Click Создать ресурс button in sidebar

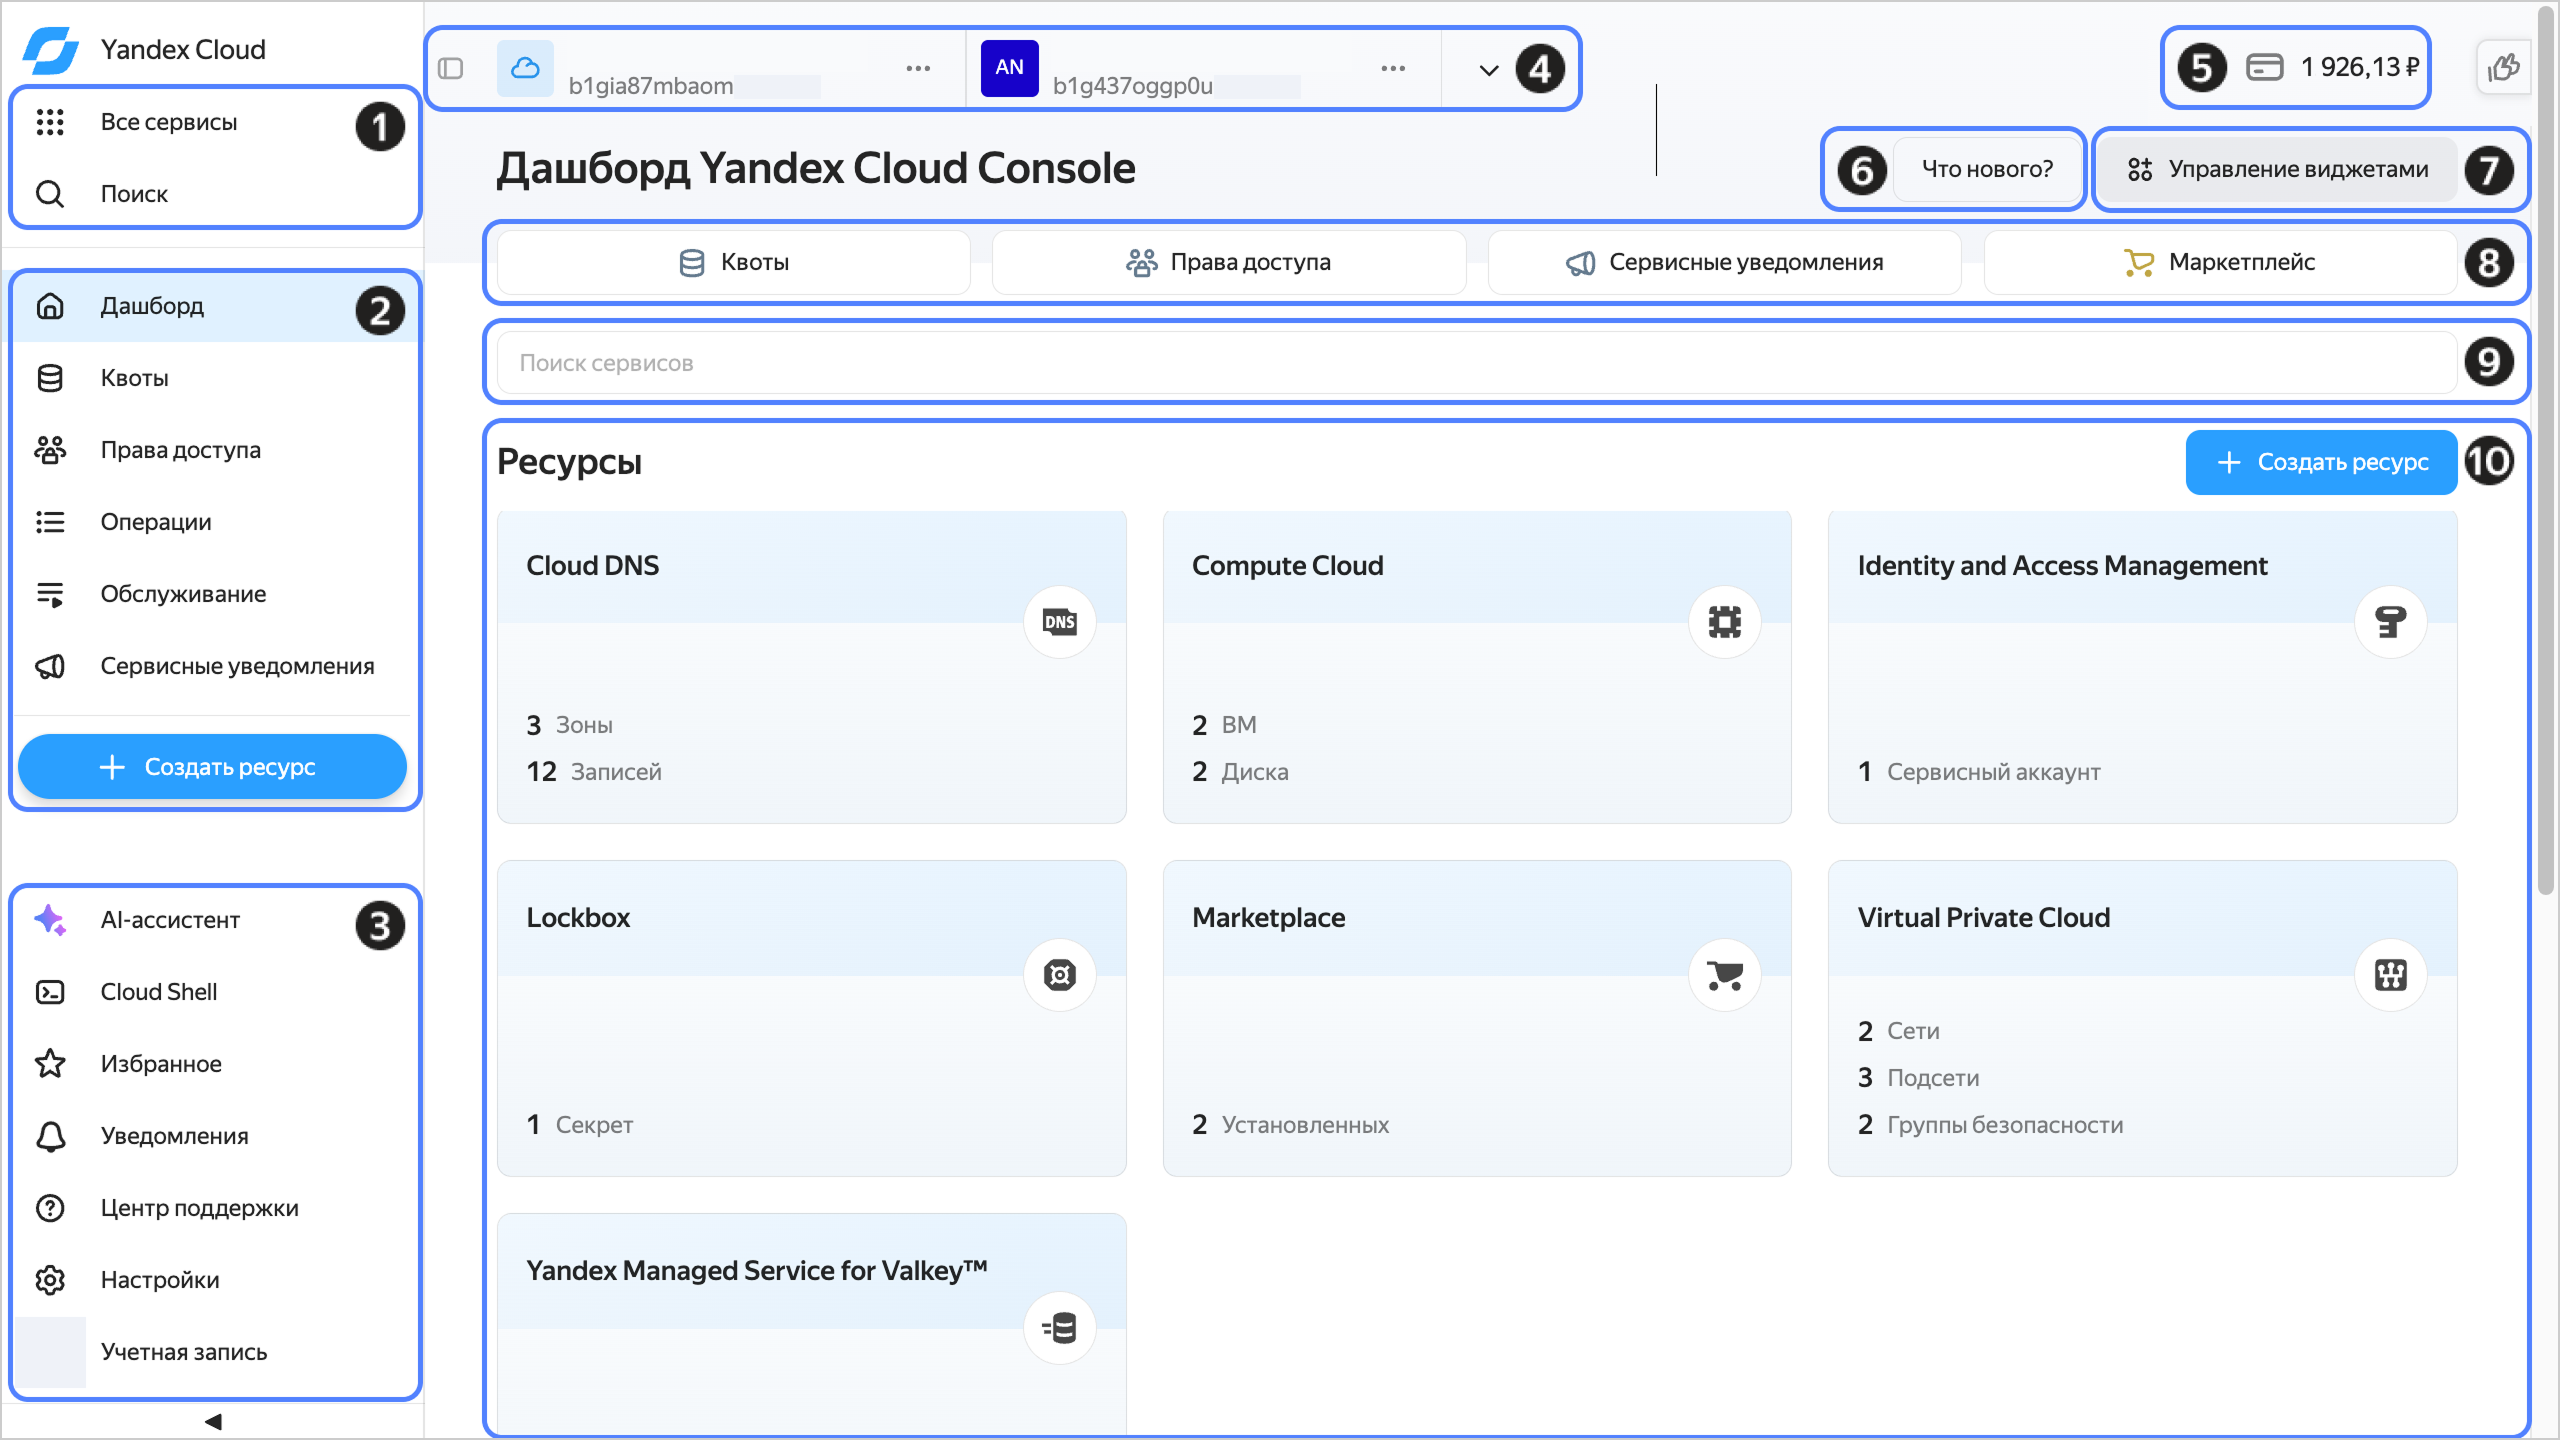[x=212, y=767]
